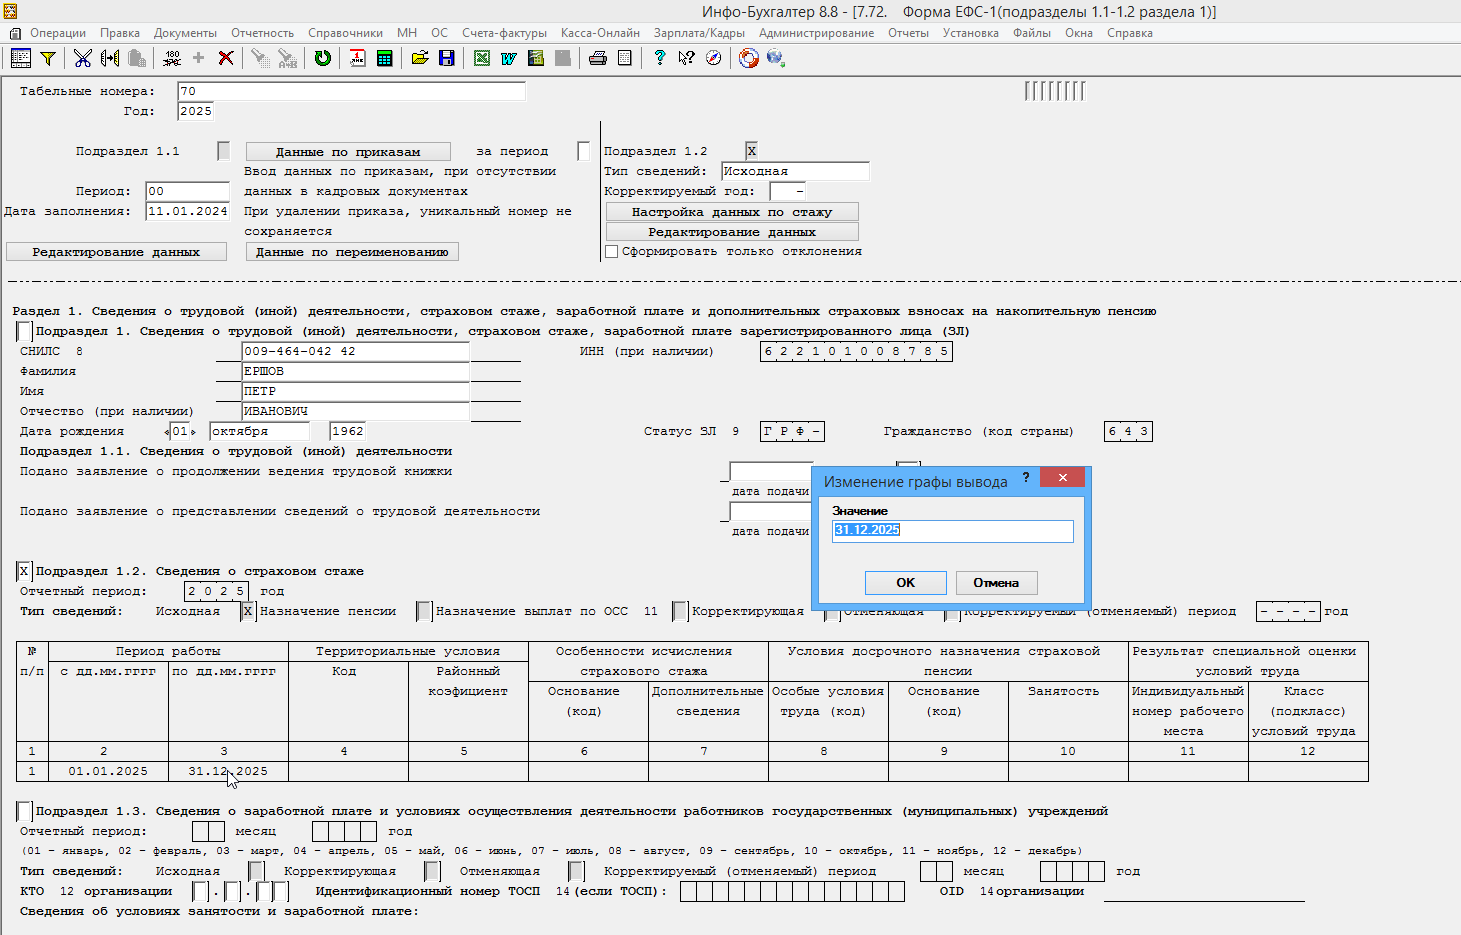Enable 'Сформировать только отклонения' checkbox
The width and height of the screenshot is (1461, 935).
pos(612,251)
